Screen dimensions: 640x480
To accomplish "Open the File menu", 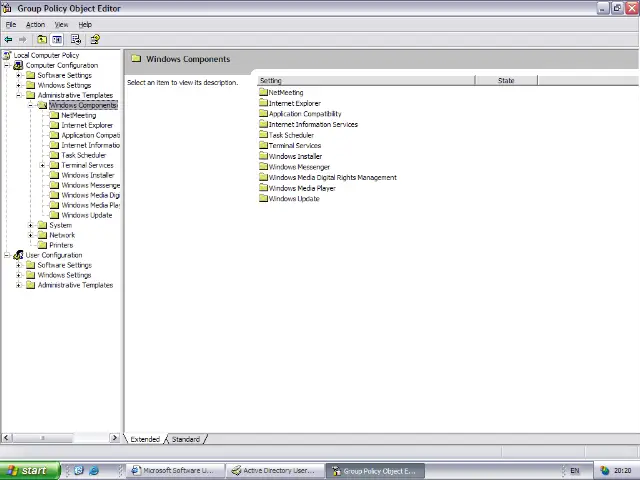I will pyautogui.click(x=11, y=24).
